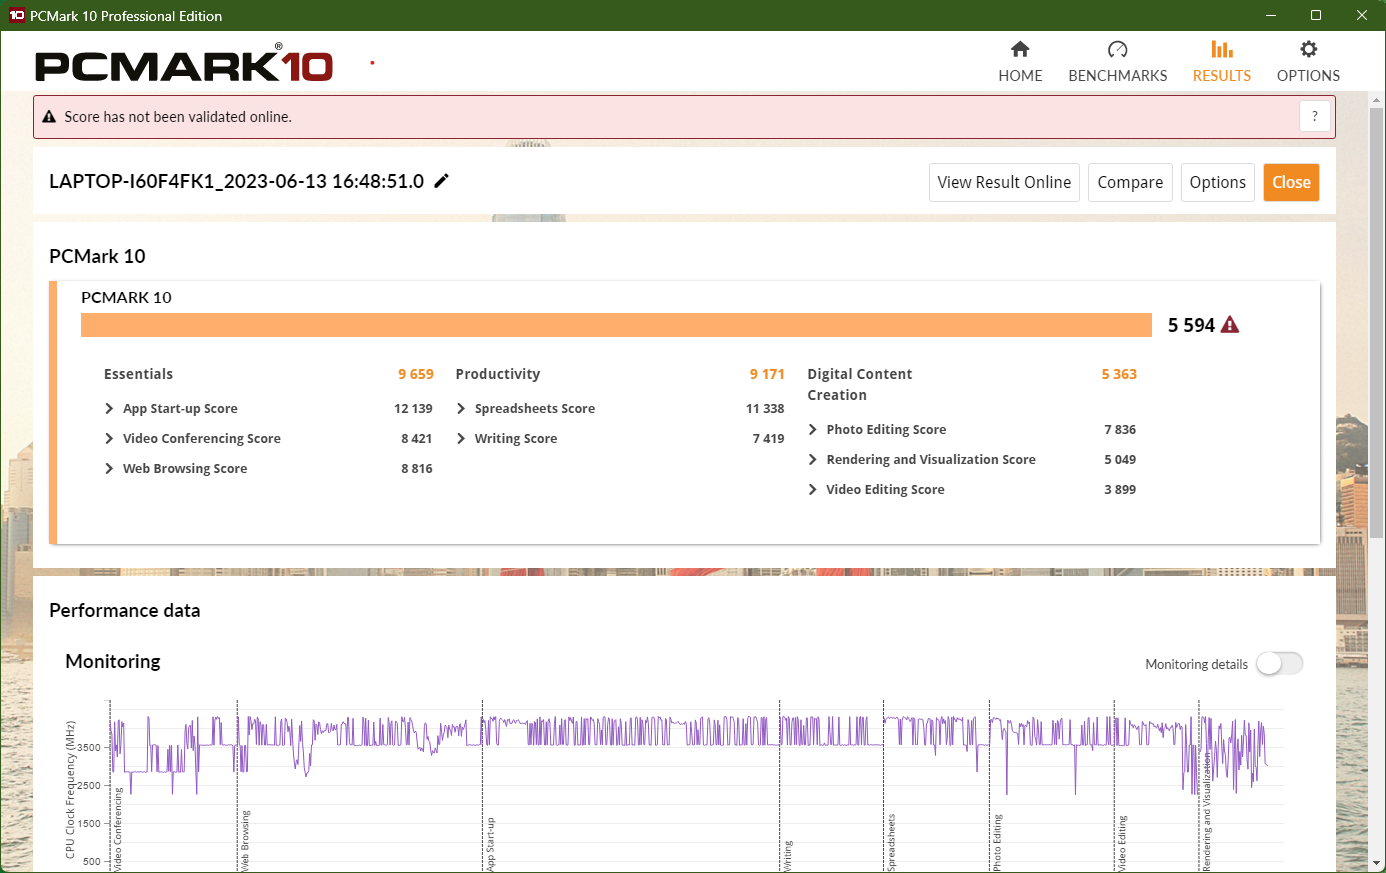Click the Photo Editing marker on the chart
The width and height of the screenshot is (1386, 873).
[997, 843]
